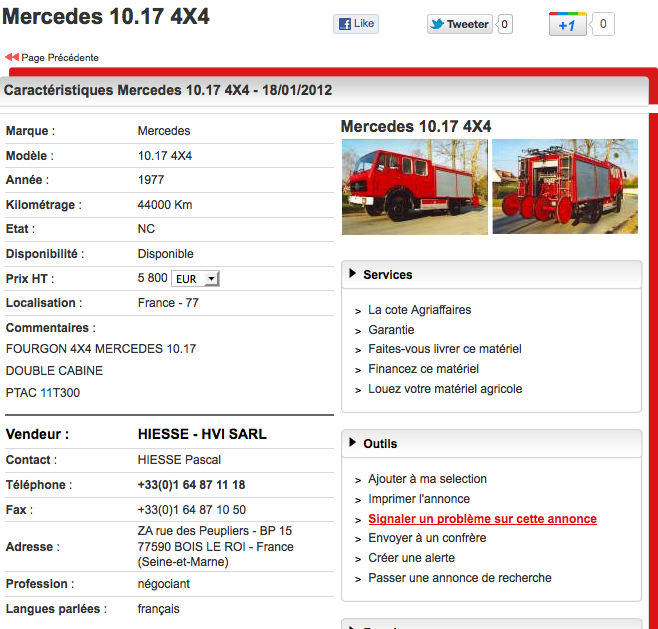Click Louez votre matériel agricole
This screenshot has height=629, width=658.
pyautogui.click(x=445, y=389)
